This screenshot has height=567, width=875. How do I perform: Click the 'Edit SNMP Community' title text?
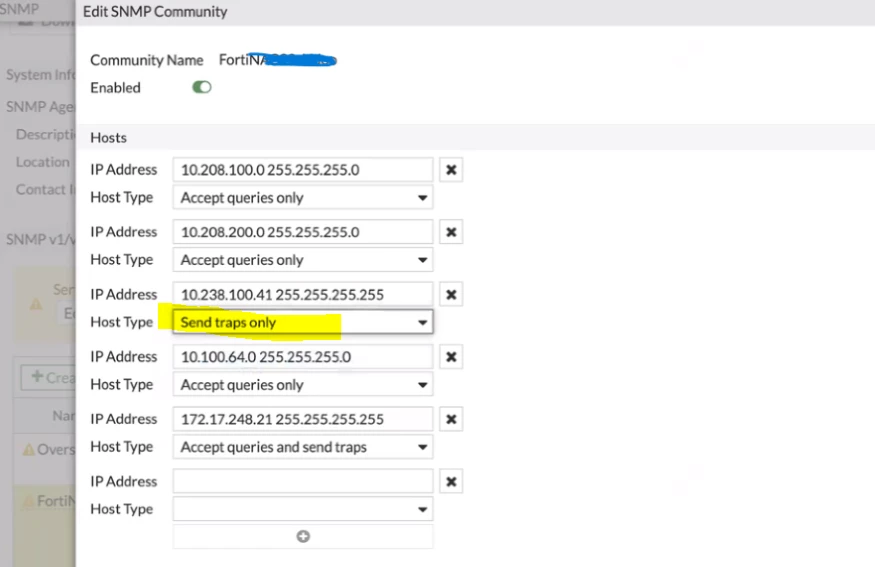tap(155, 12)
